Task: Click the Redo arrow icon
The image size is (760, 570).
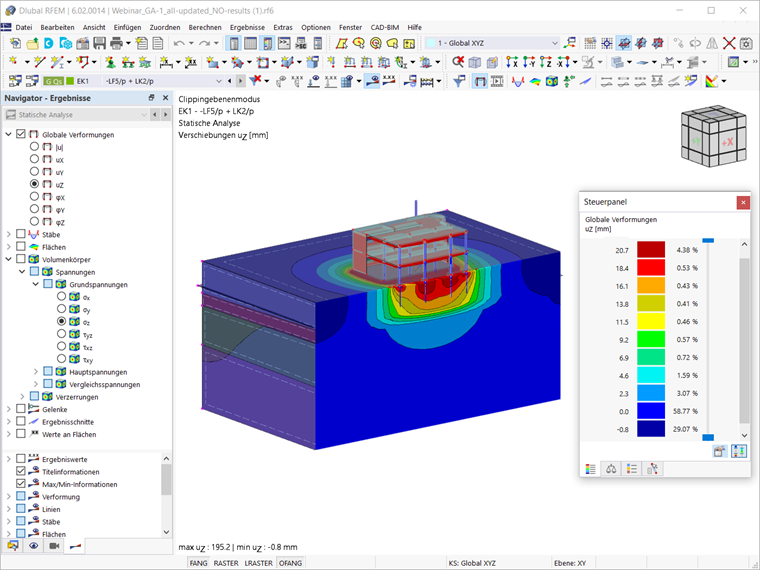Action: 204,43
